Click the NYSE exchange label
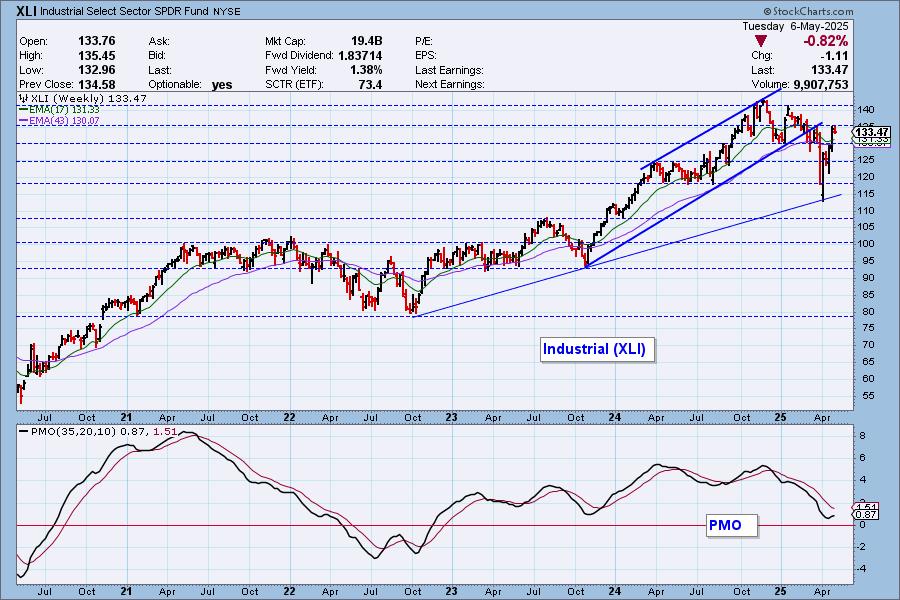 (x=226, y=12)
